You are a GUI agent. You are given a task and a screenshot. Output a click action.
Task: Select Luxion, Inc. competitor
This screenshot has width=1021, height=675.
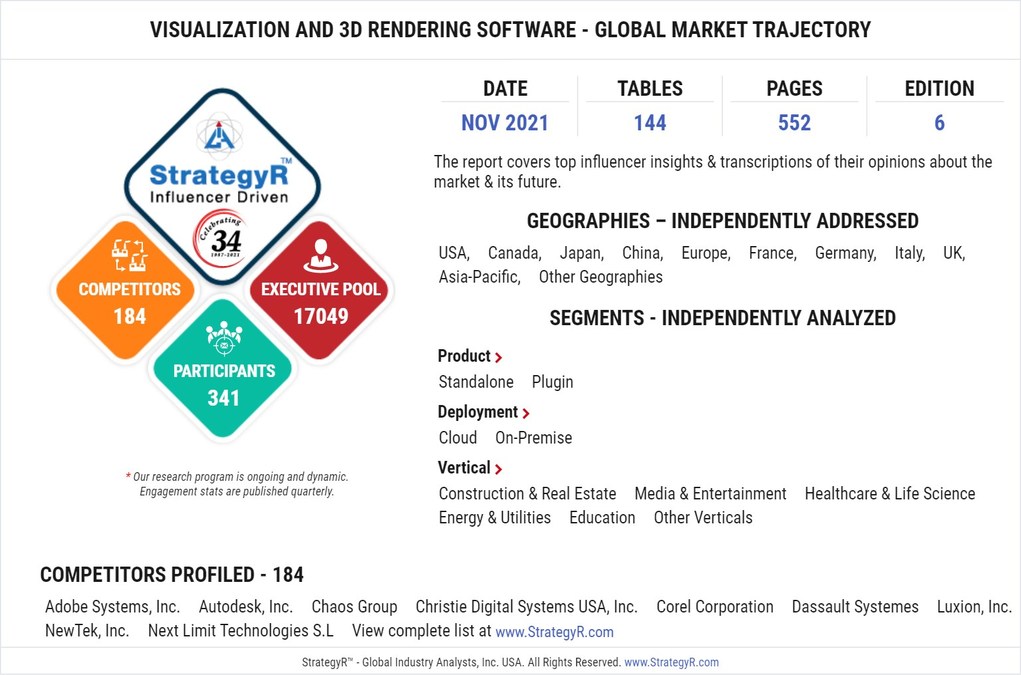[974, 607]
